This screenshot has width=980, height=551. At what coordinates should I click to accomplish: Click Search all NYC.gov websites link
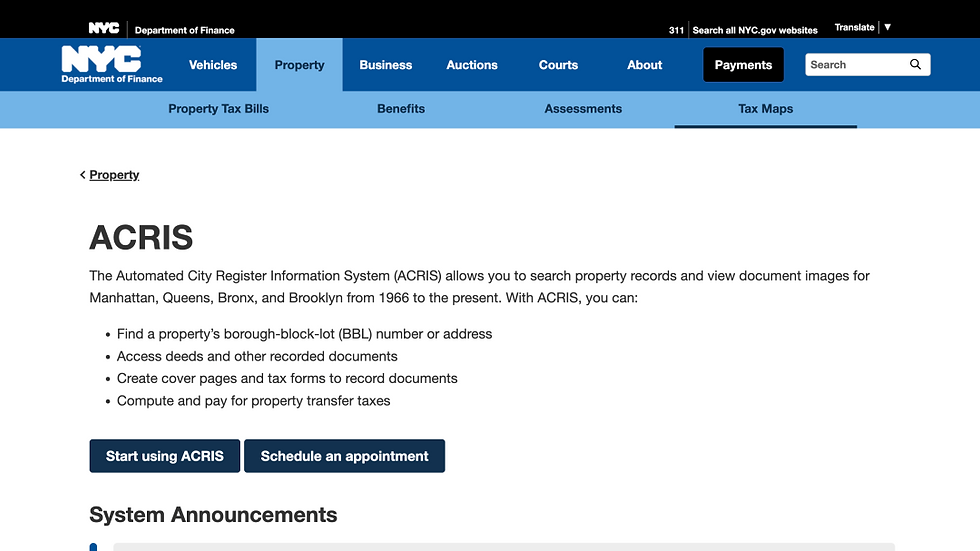(755, 30)
